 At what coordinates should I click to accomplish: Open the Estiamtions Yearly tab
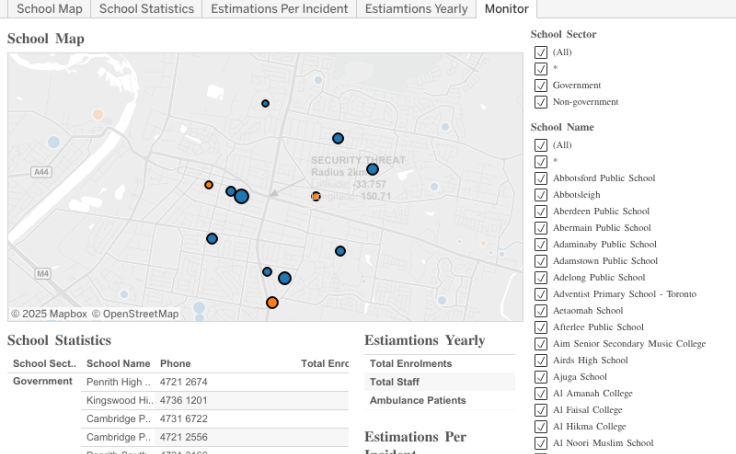coord(416,9)
